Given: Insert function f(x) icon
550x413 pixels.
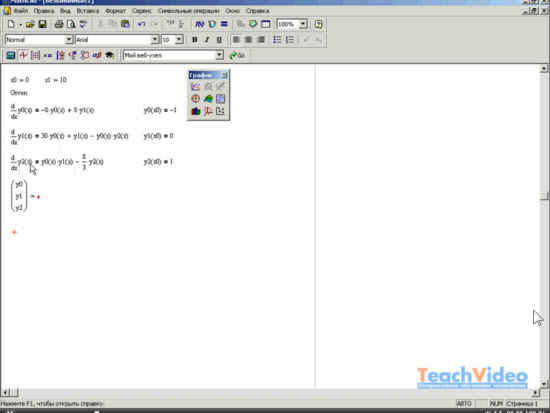Looking at the screenshot, I should (200, 24).
